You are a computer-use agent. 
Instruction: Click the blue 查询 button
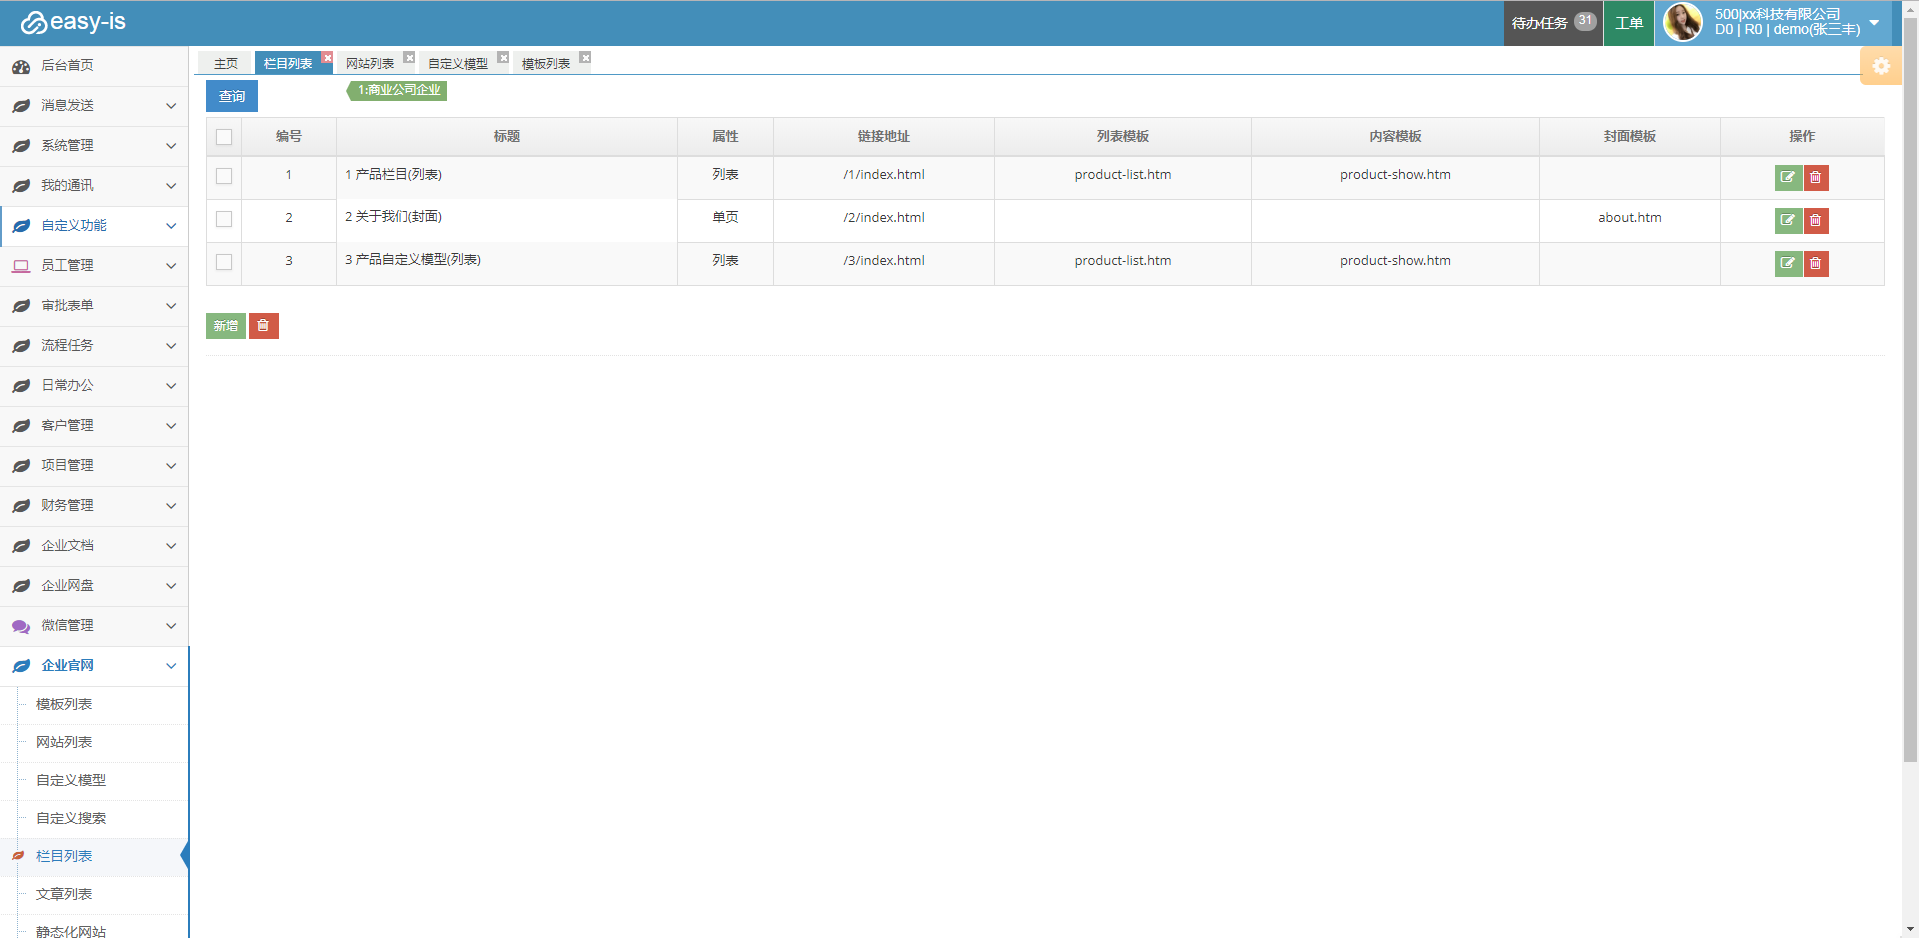(x=232, y=96)
